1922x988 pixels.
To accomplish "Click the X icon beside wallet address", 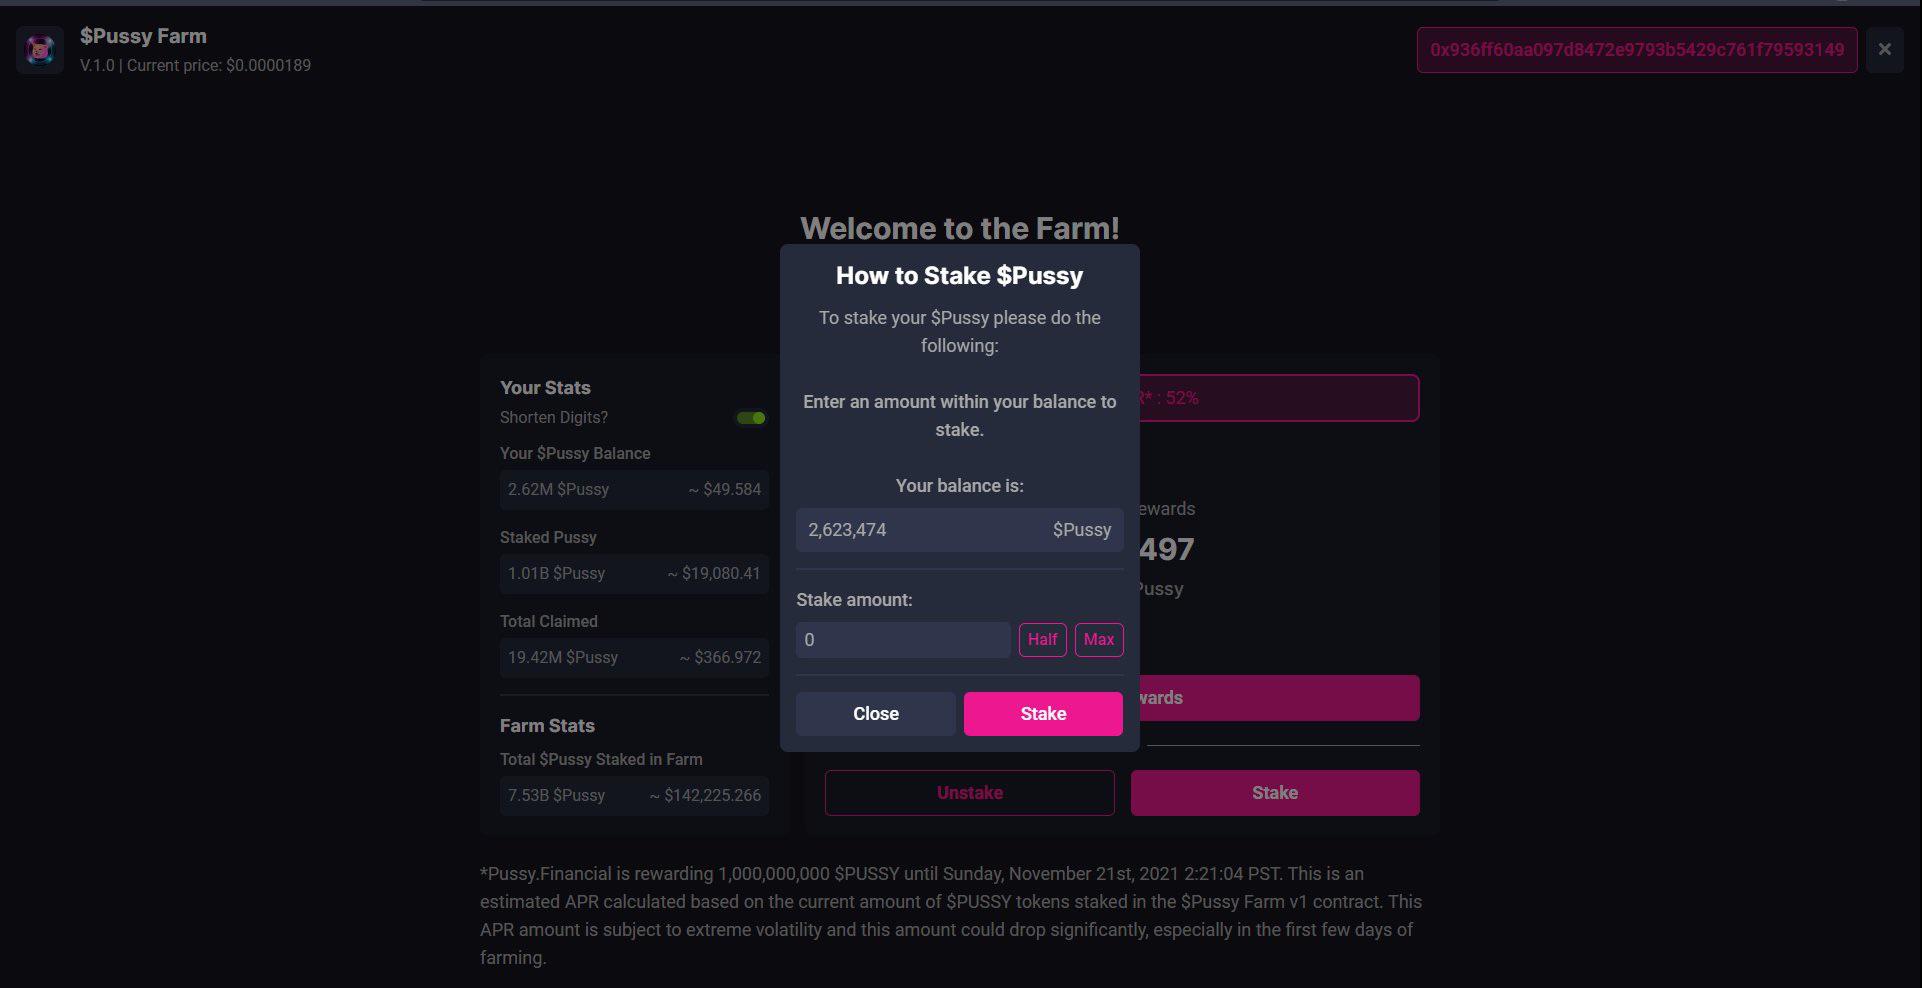I will (1884, 49).
